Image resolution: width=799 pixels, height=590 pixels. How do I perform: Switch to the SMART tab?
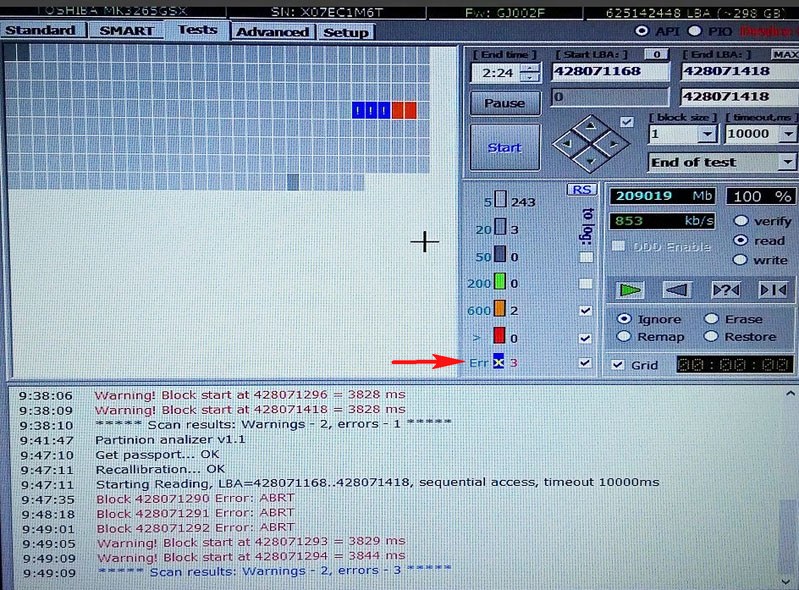(x=126, y=31)
